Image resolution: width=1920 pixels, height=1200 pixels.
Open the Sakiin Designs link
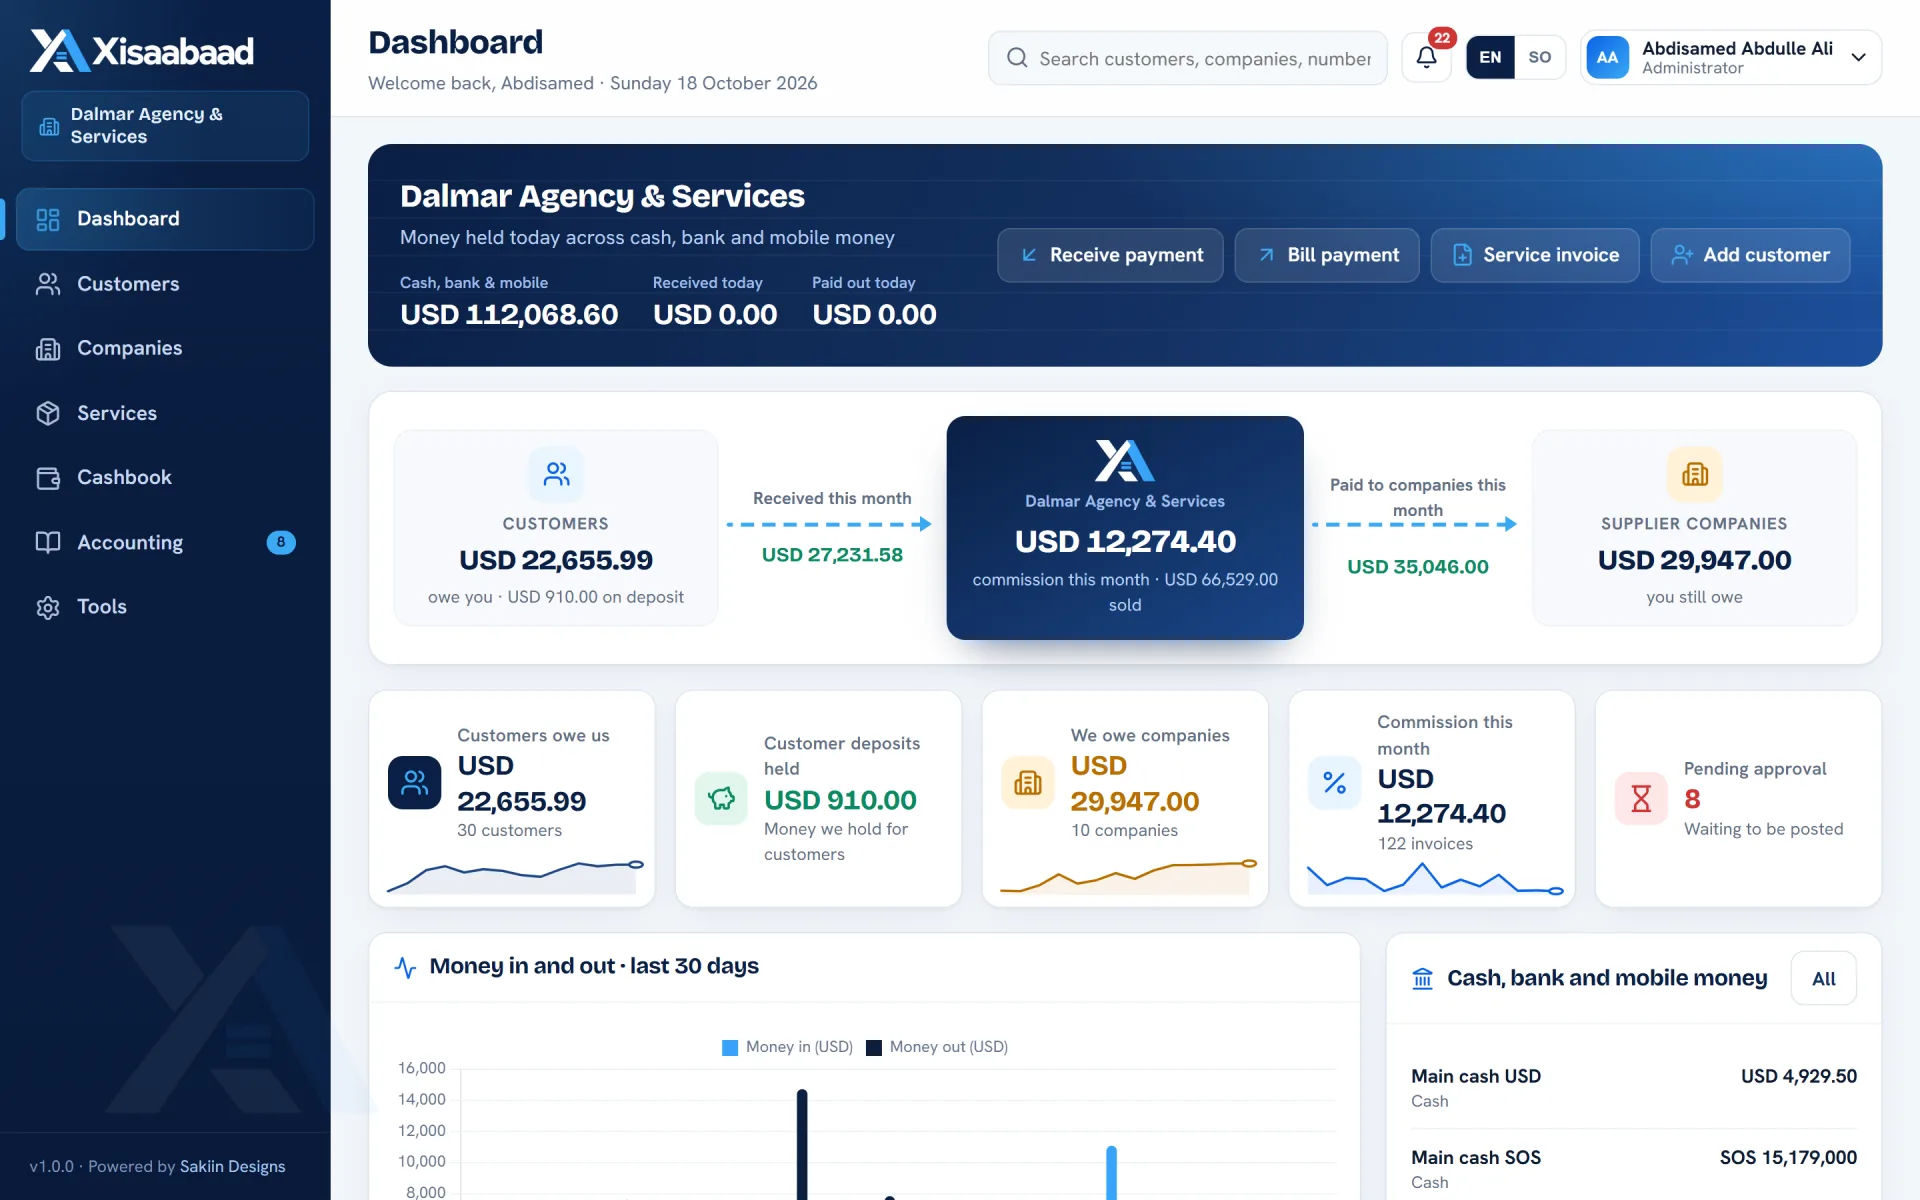(232, 1166)
